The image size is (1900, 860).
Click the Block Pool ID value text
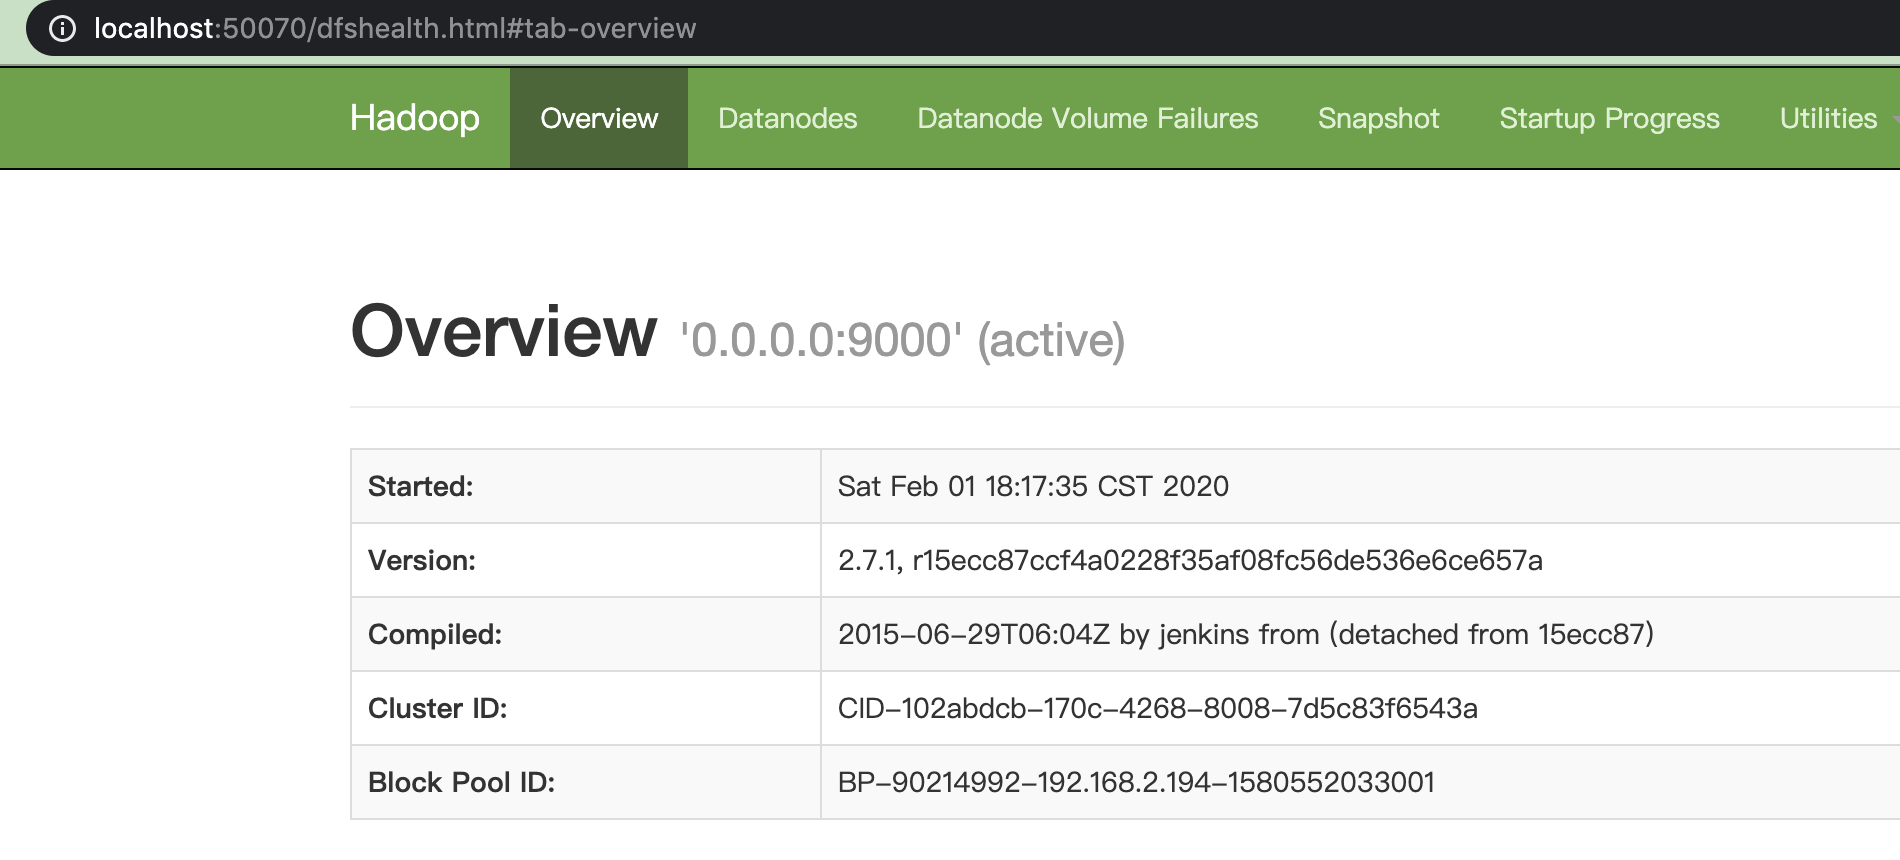[1136, 782]
